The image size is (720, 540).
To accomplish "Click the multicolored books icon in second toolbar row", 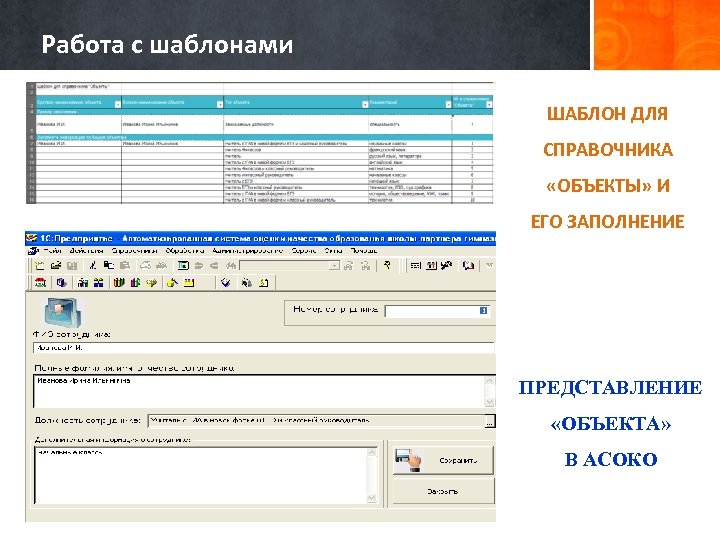I will 119,282.
